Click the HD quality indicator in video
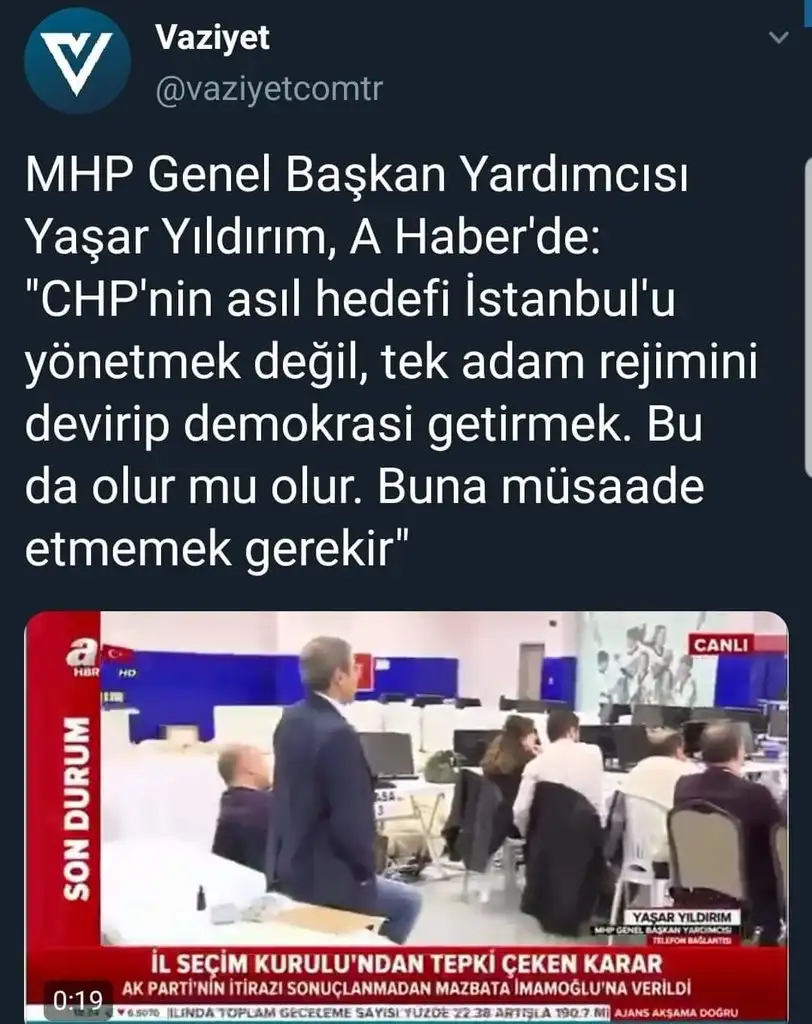The height and width of the screenshot is (1024, 812). point(127,673)
